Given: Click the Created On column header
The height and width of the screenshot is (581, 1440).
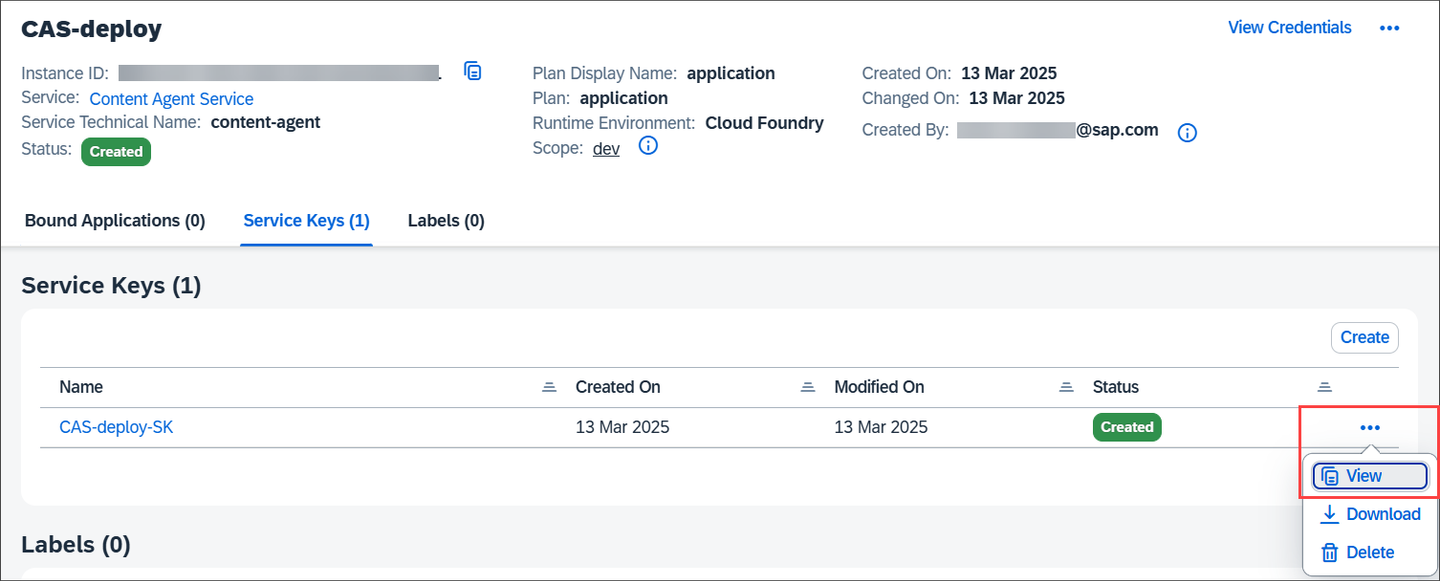Looking at the screenshot, I should [618, 387].
